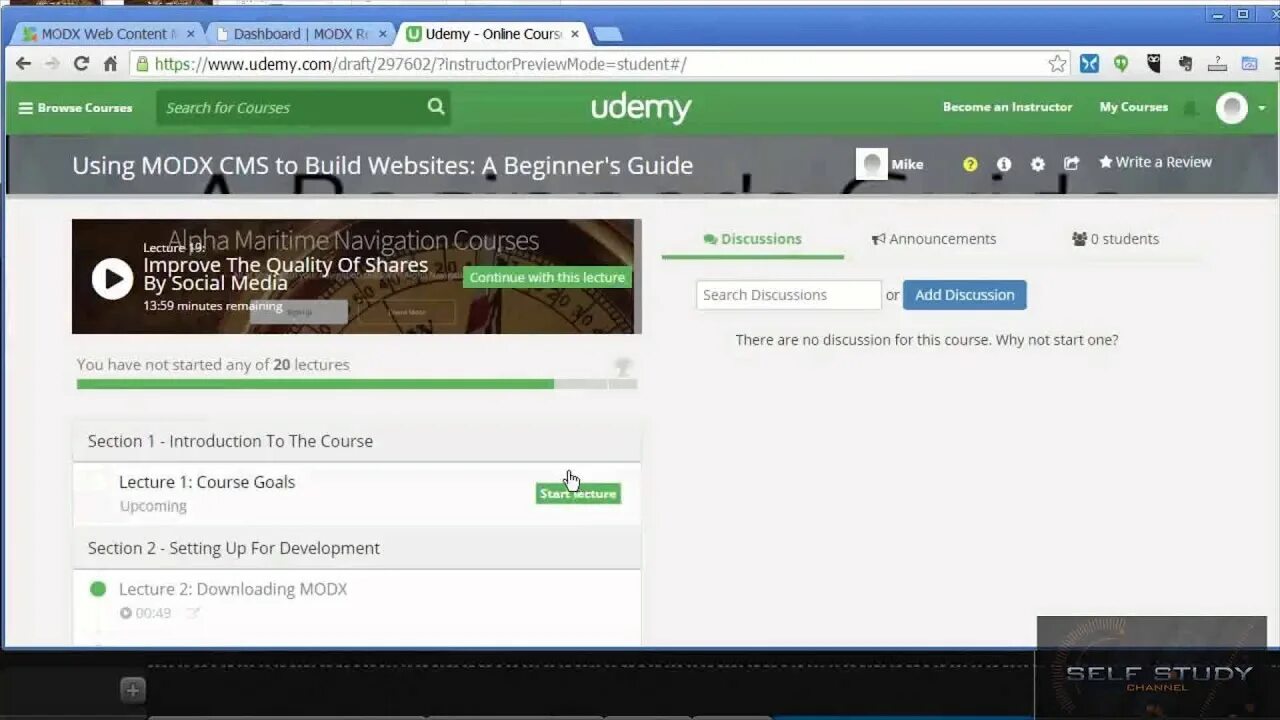Go back with the browser back arrow
1280x720 pixels.
click(24, 64)
